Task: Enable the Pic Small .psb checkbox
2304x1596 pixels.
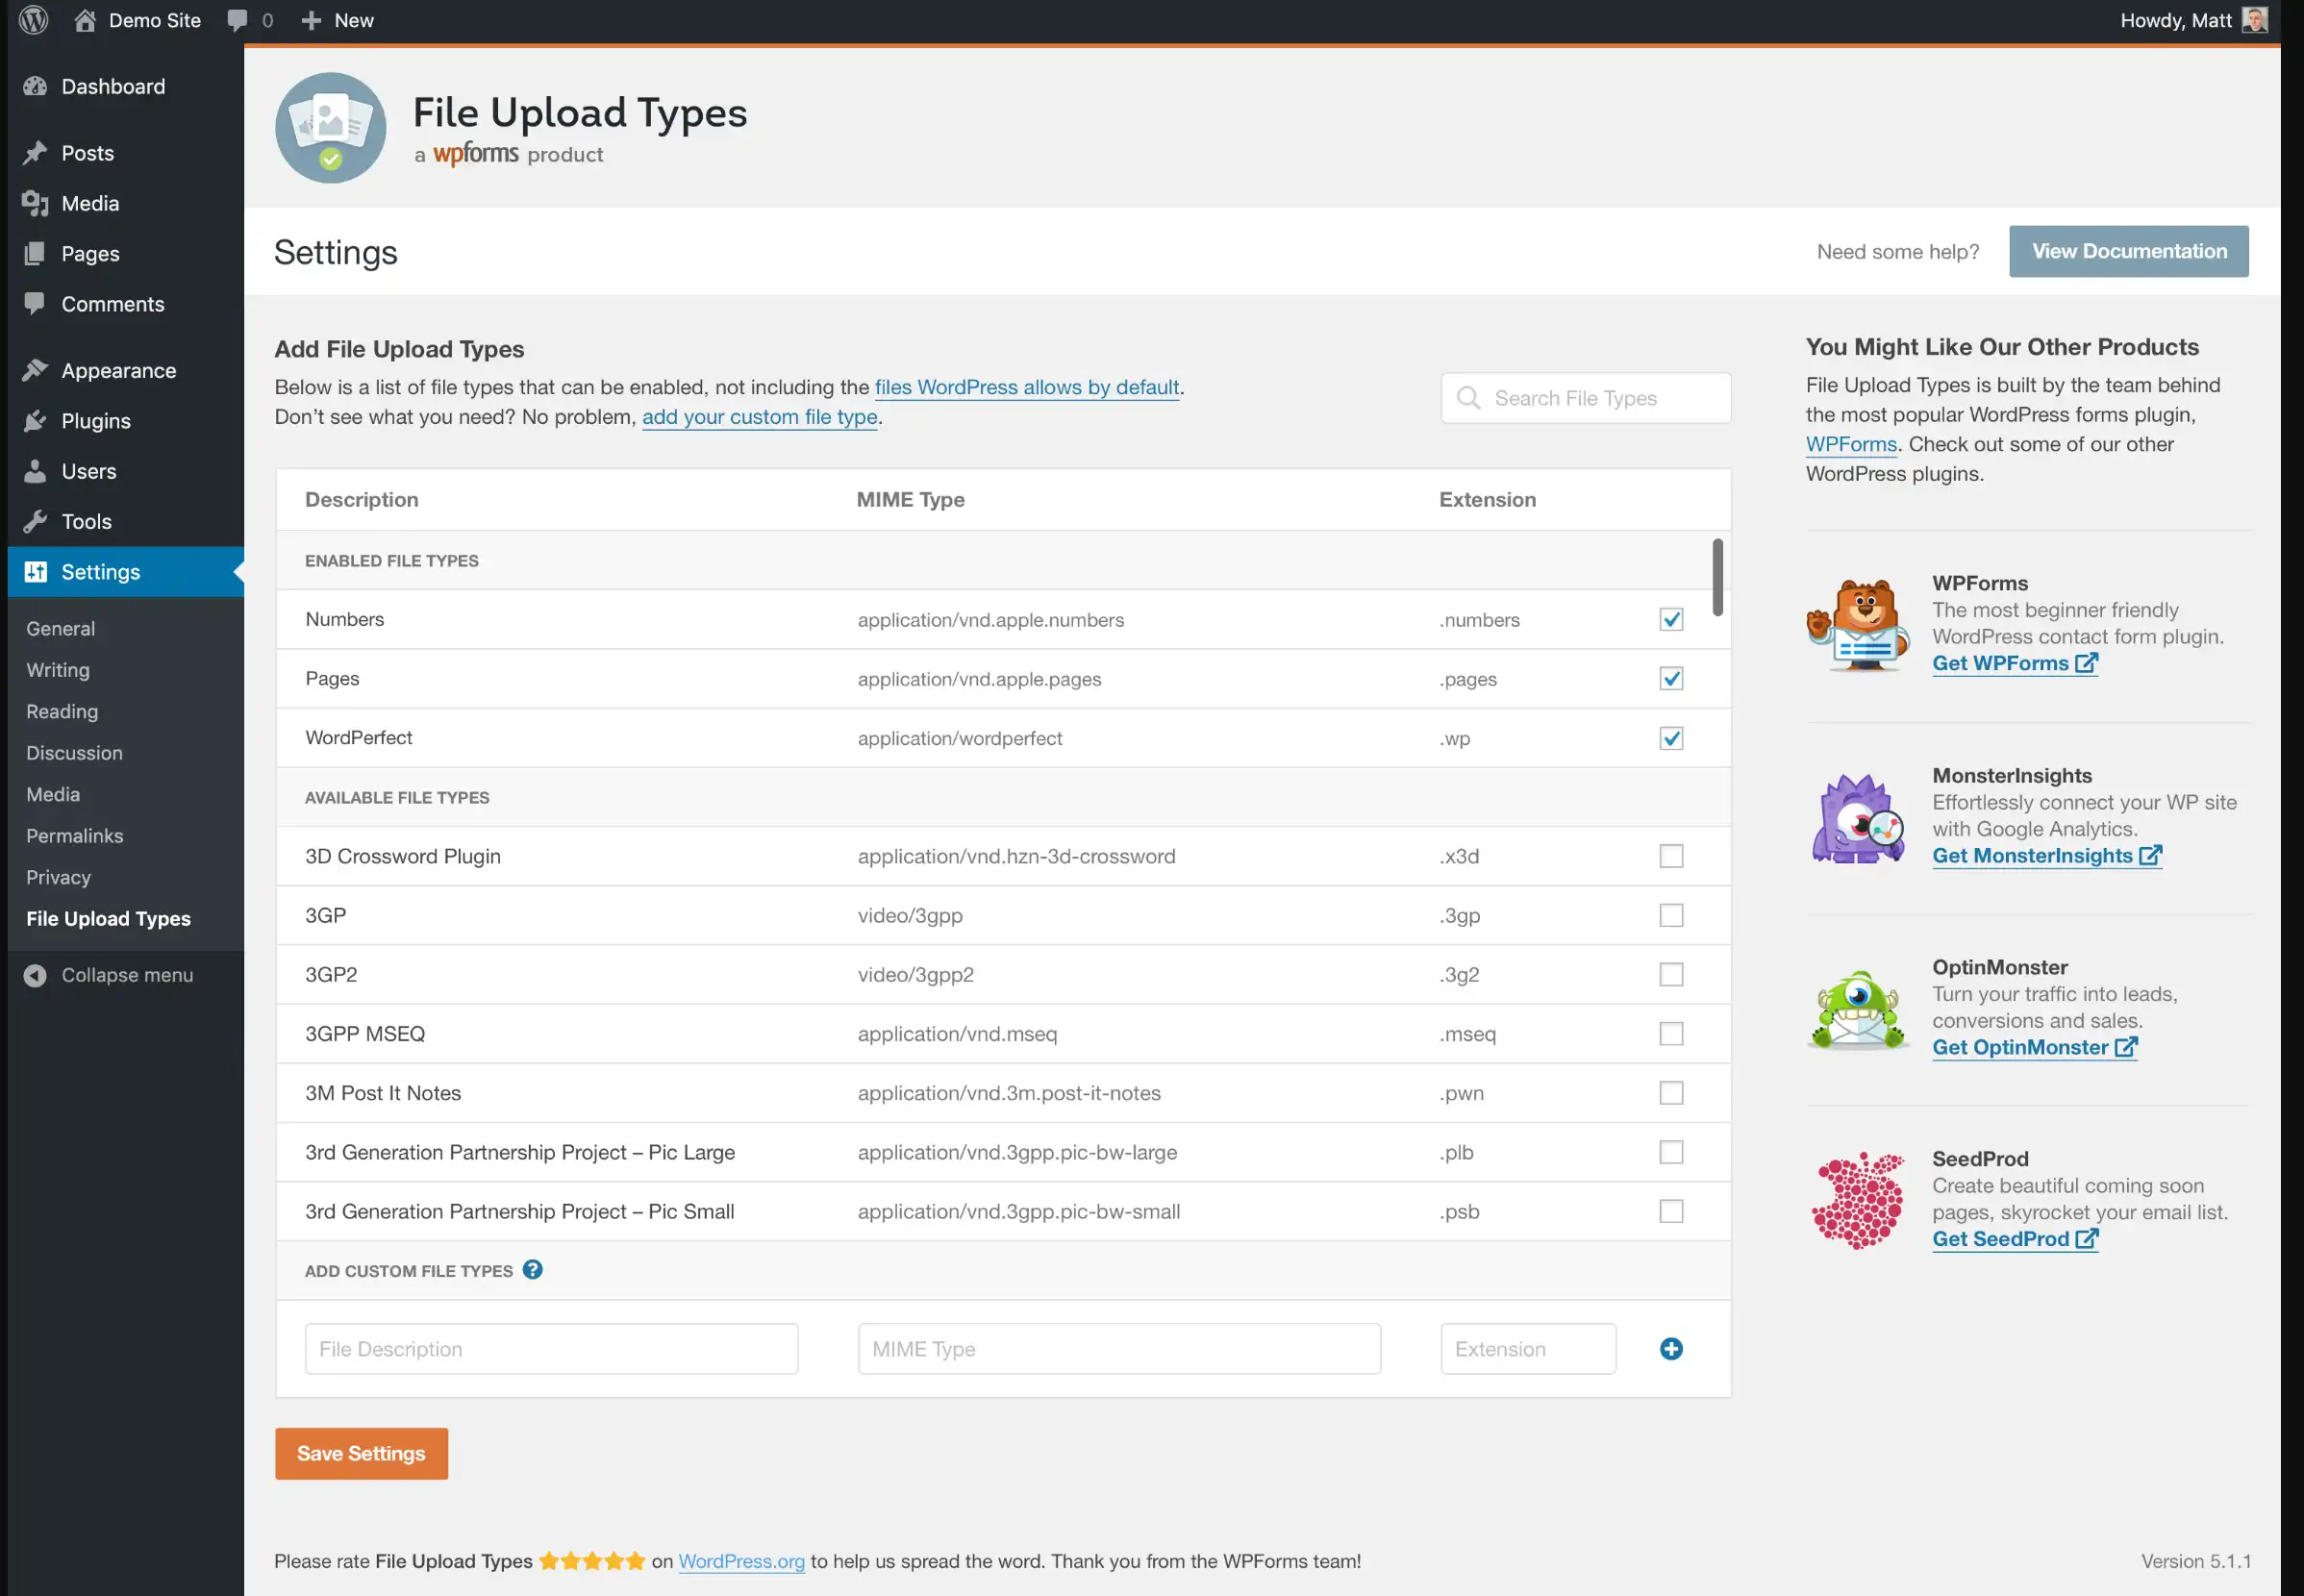Action: point(1671,1211)
